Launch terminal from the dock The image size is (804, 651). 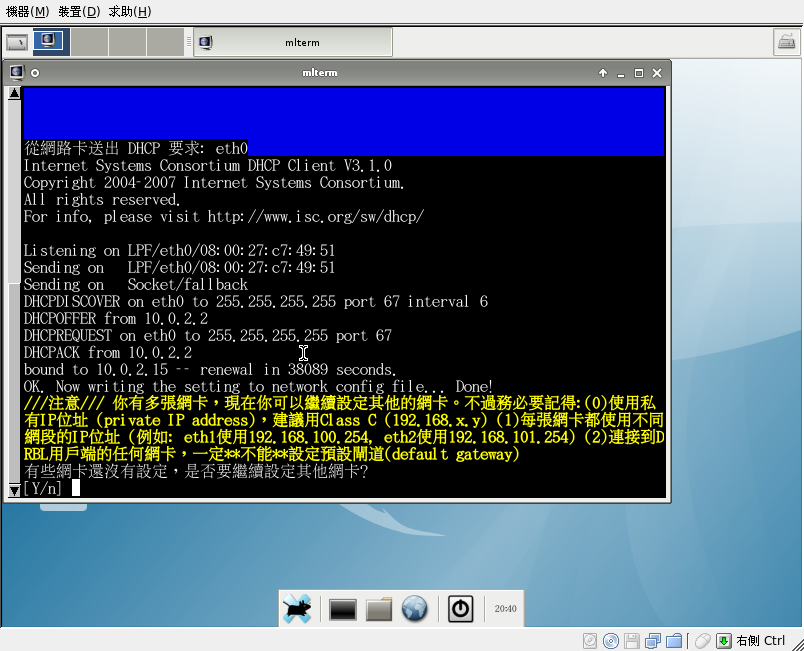click(343, 609)
